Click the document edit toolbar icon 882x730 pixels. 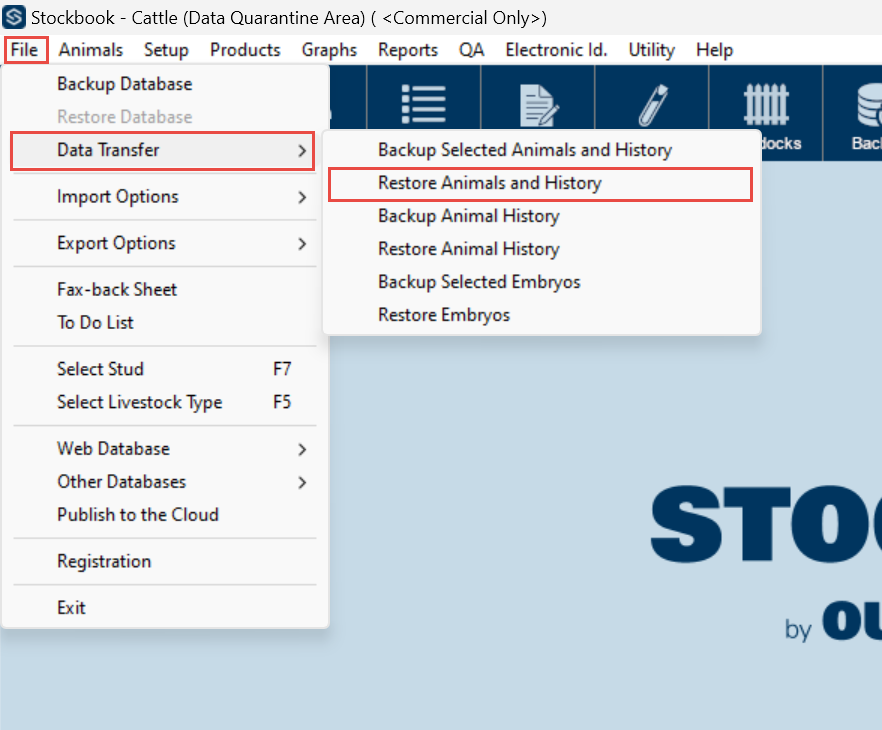(538, 105)
